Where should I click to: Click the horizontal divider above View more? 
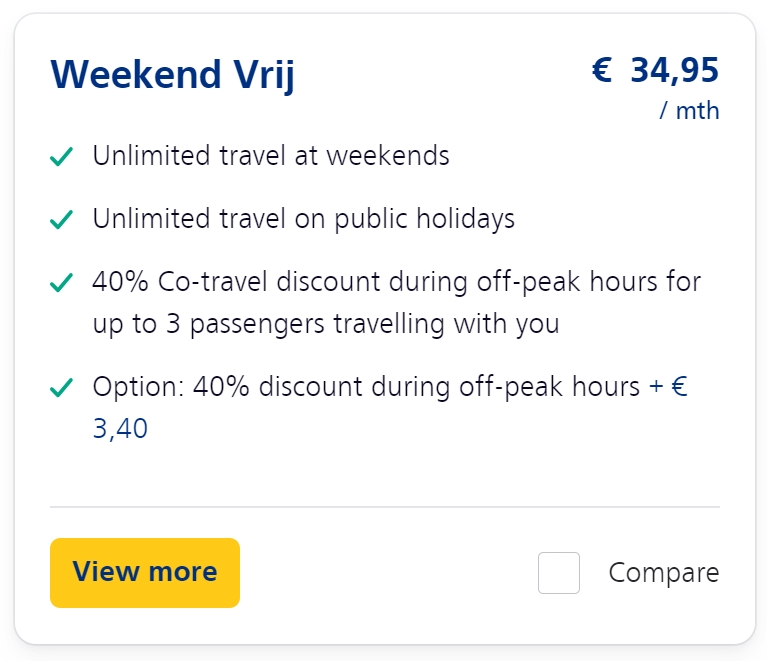[384, 507]
